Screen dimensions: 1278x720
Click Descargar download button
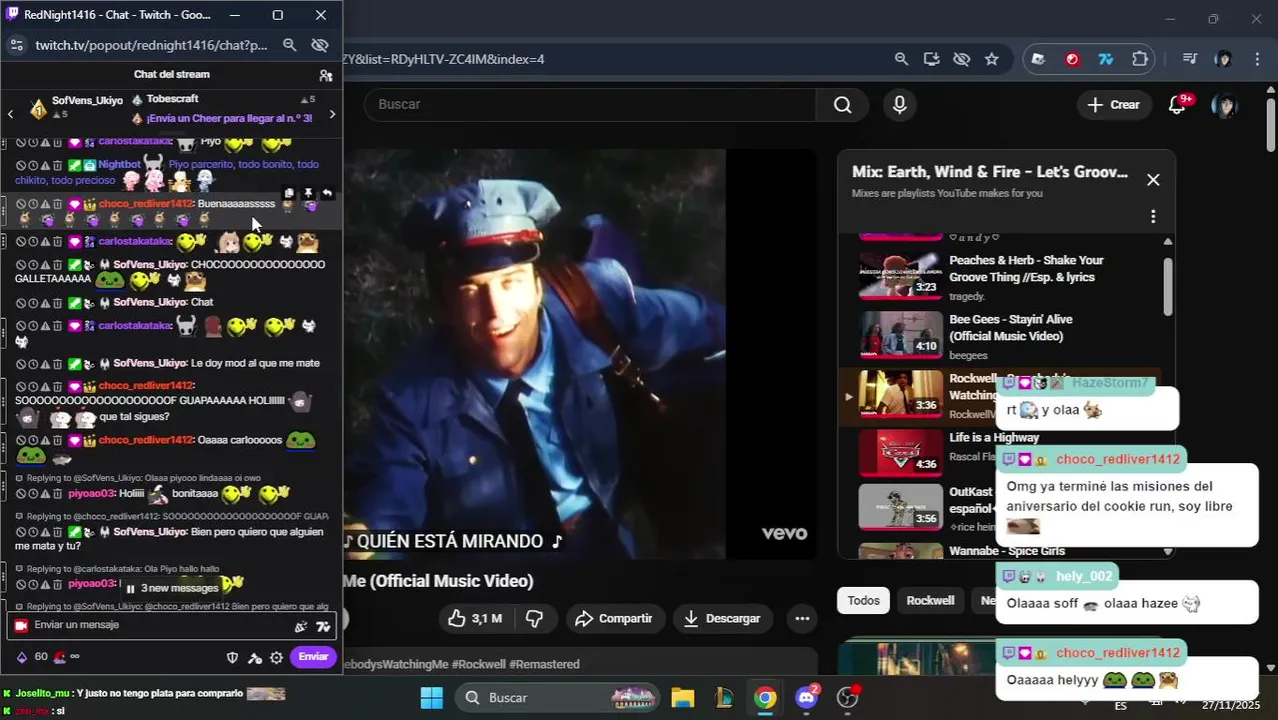pos(723,618)
